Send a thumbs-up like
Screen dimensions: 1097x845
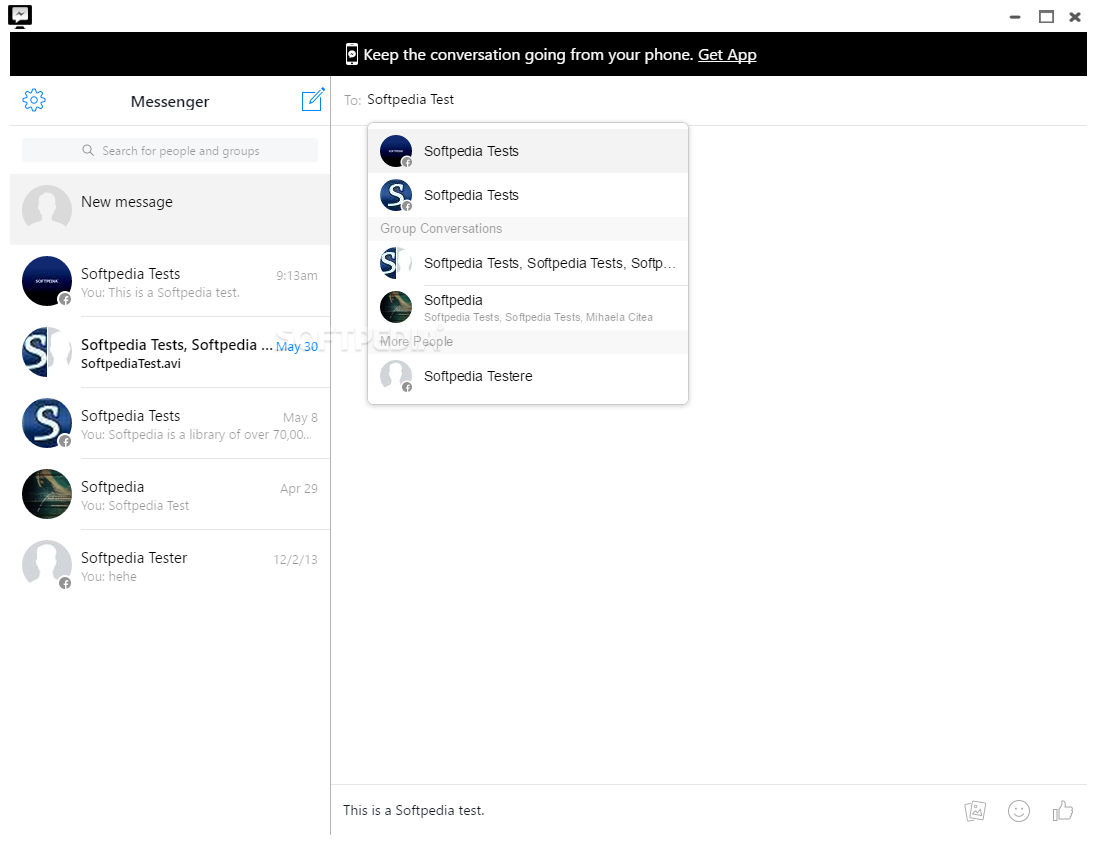pos(1063,810)
